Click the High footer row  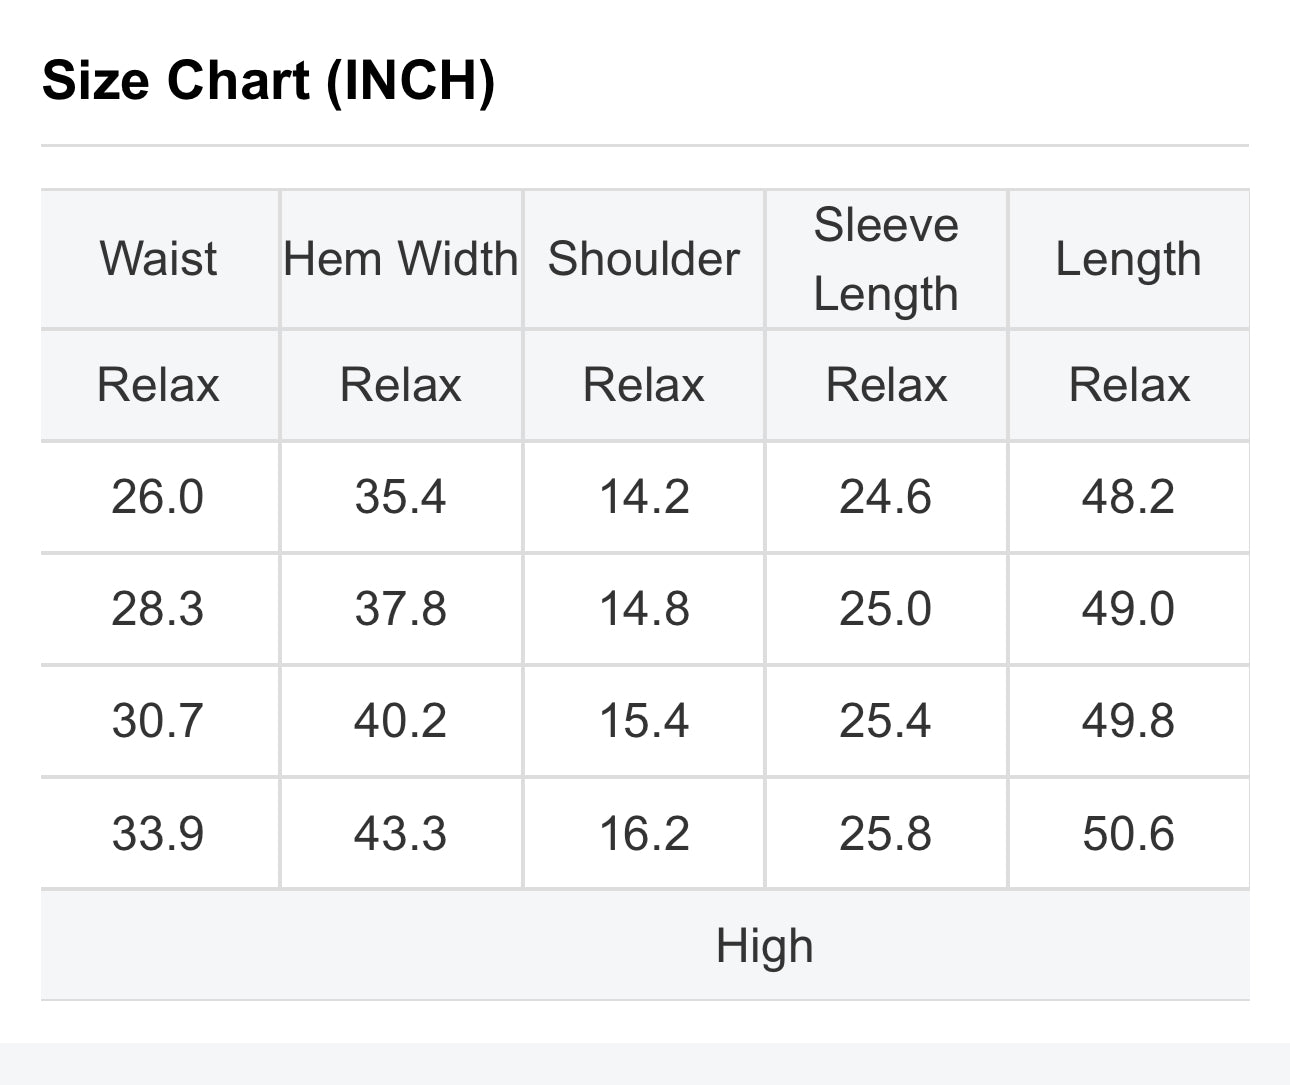click(x=764, y=946)
